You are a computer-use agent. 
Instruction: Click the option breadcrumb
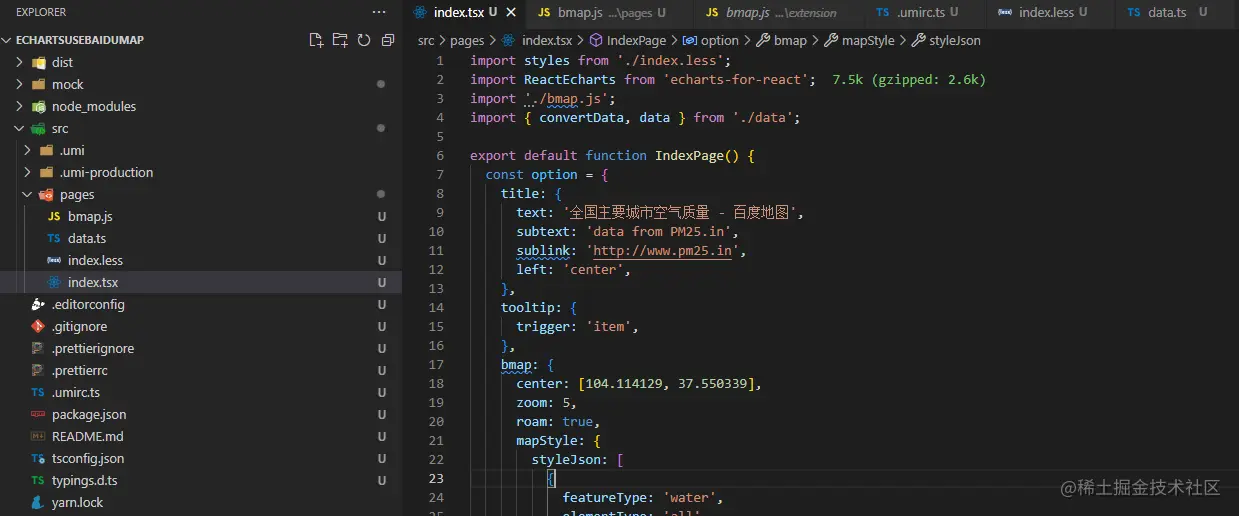pos(720,40)
